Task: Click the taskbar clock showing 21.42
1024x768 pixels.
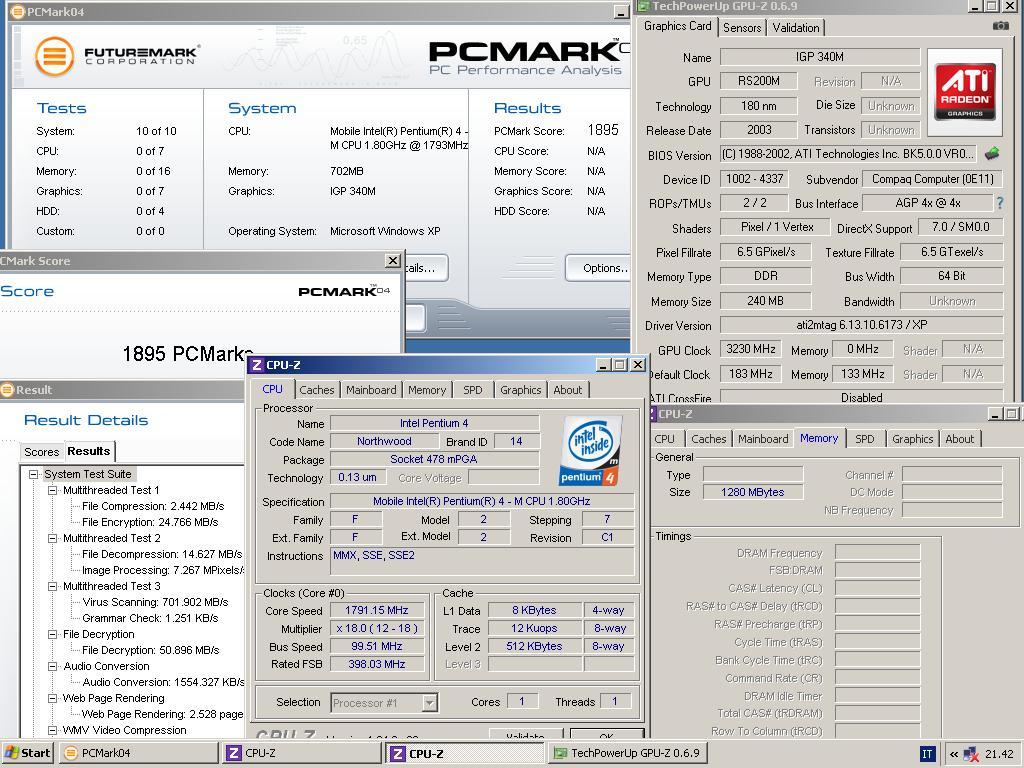Action: (x=999, y=754)
